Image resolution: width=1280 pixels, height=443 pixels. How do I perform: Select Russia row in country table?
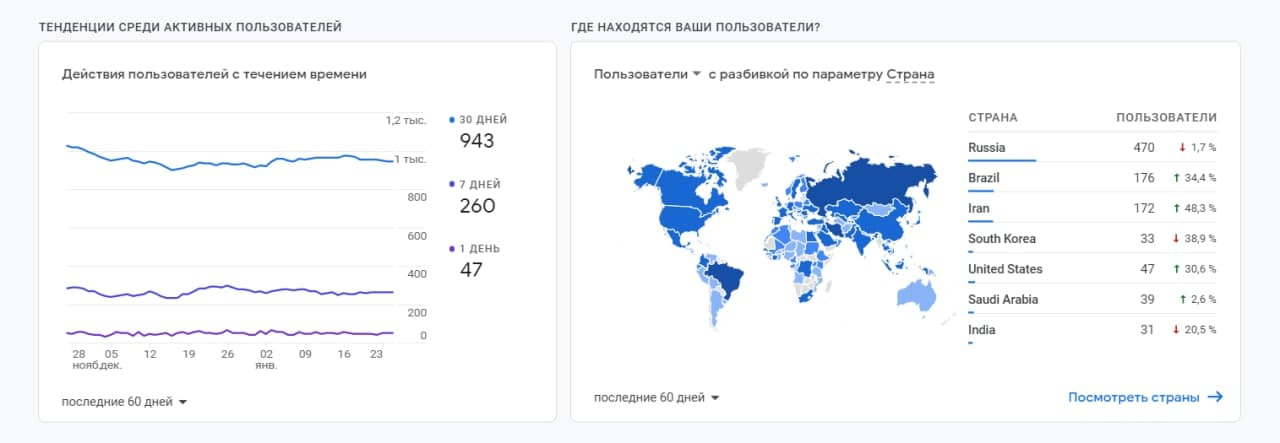tap(1092, 148)
